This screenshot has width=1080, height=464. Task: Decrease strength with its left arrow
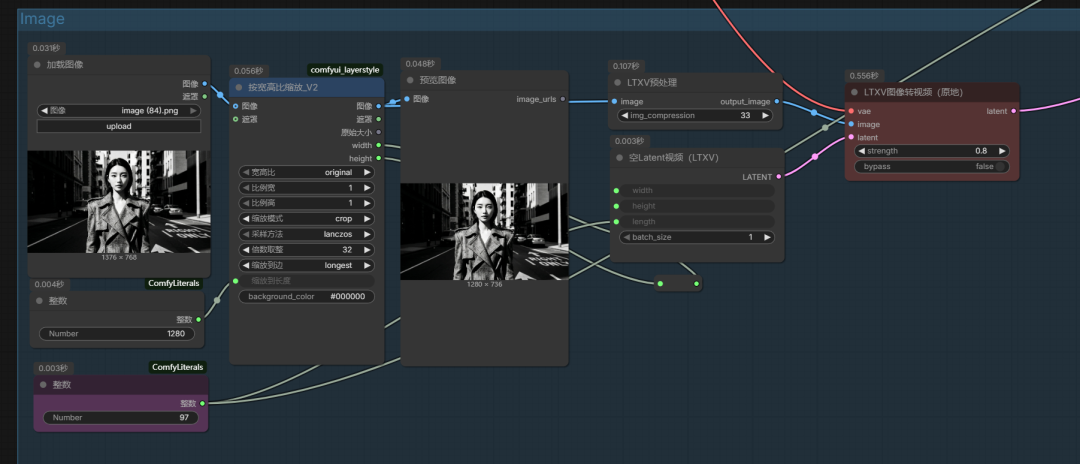[862, 151]
